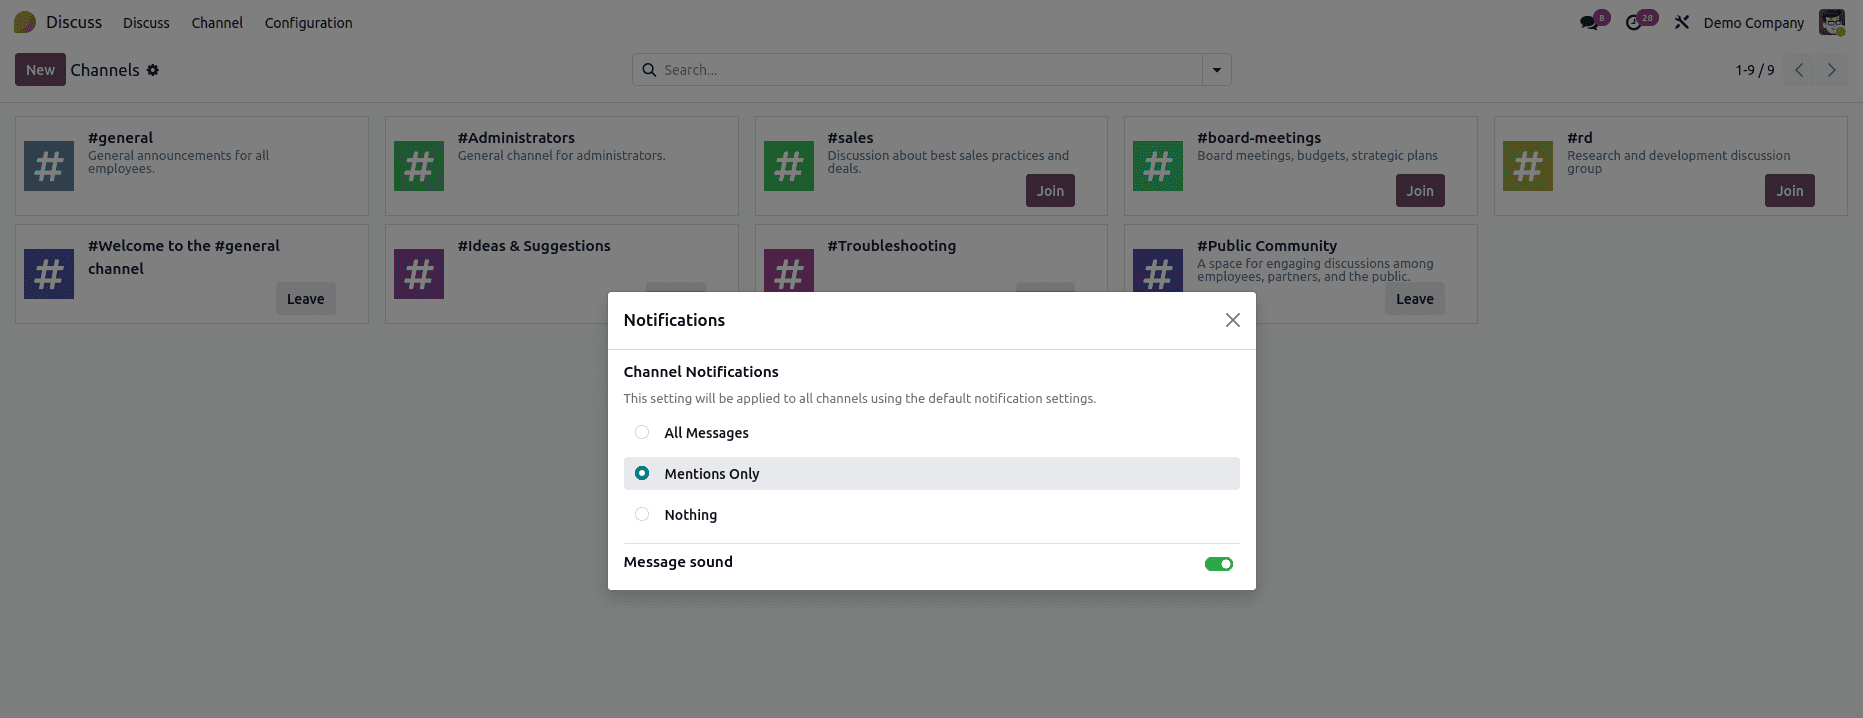Image resolution: width=1863 pixels, height=718 pixels.
Task: Click the previous page chevron in the pager
Action: 1798,70
